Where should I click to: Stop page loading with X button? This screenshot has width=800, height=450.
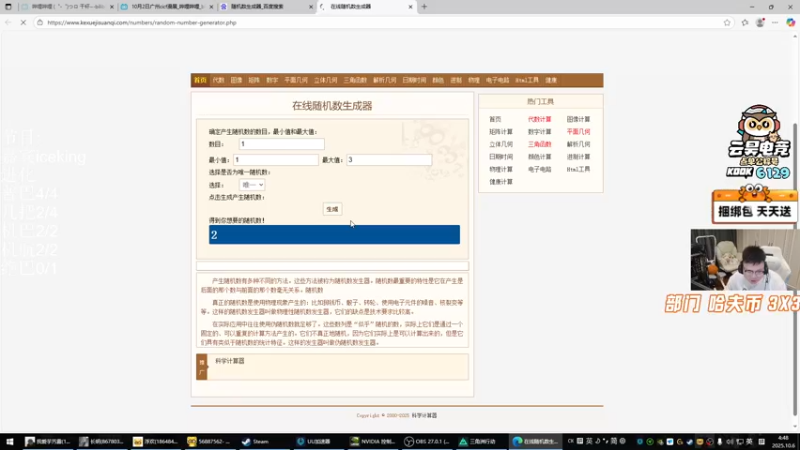(23, 22)
